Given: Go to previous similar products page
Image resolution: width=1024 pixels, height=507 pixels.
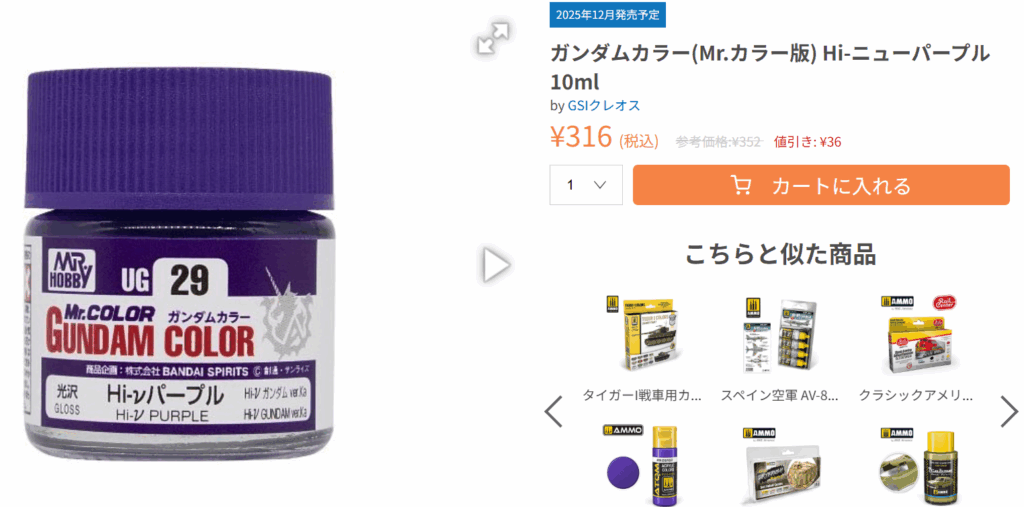Looking at the screenshot, I should [553, 412].
